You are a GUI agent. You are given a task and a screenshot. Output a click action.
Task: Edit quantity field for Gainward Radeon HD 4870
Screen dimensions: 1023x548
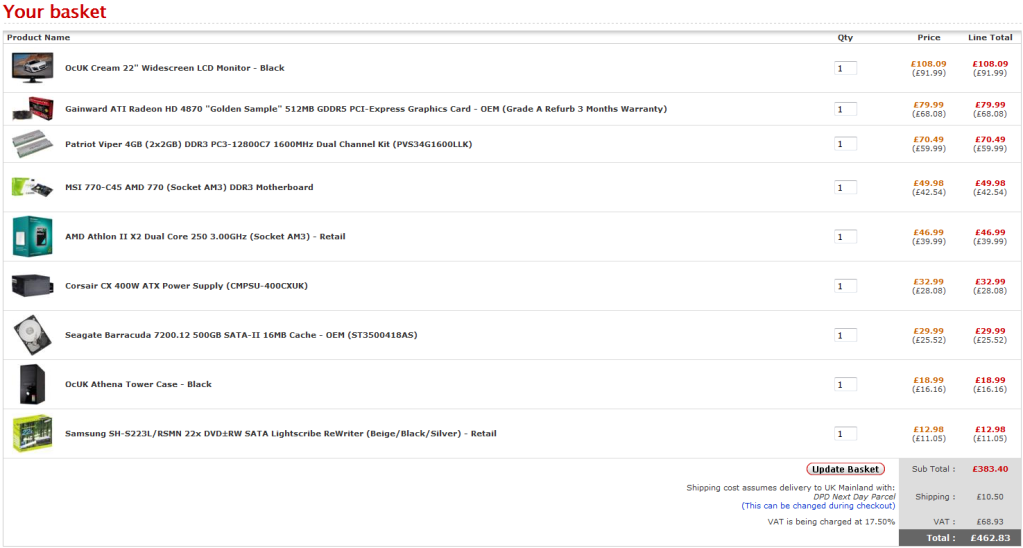(846, 109)
